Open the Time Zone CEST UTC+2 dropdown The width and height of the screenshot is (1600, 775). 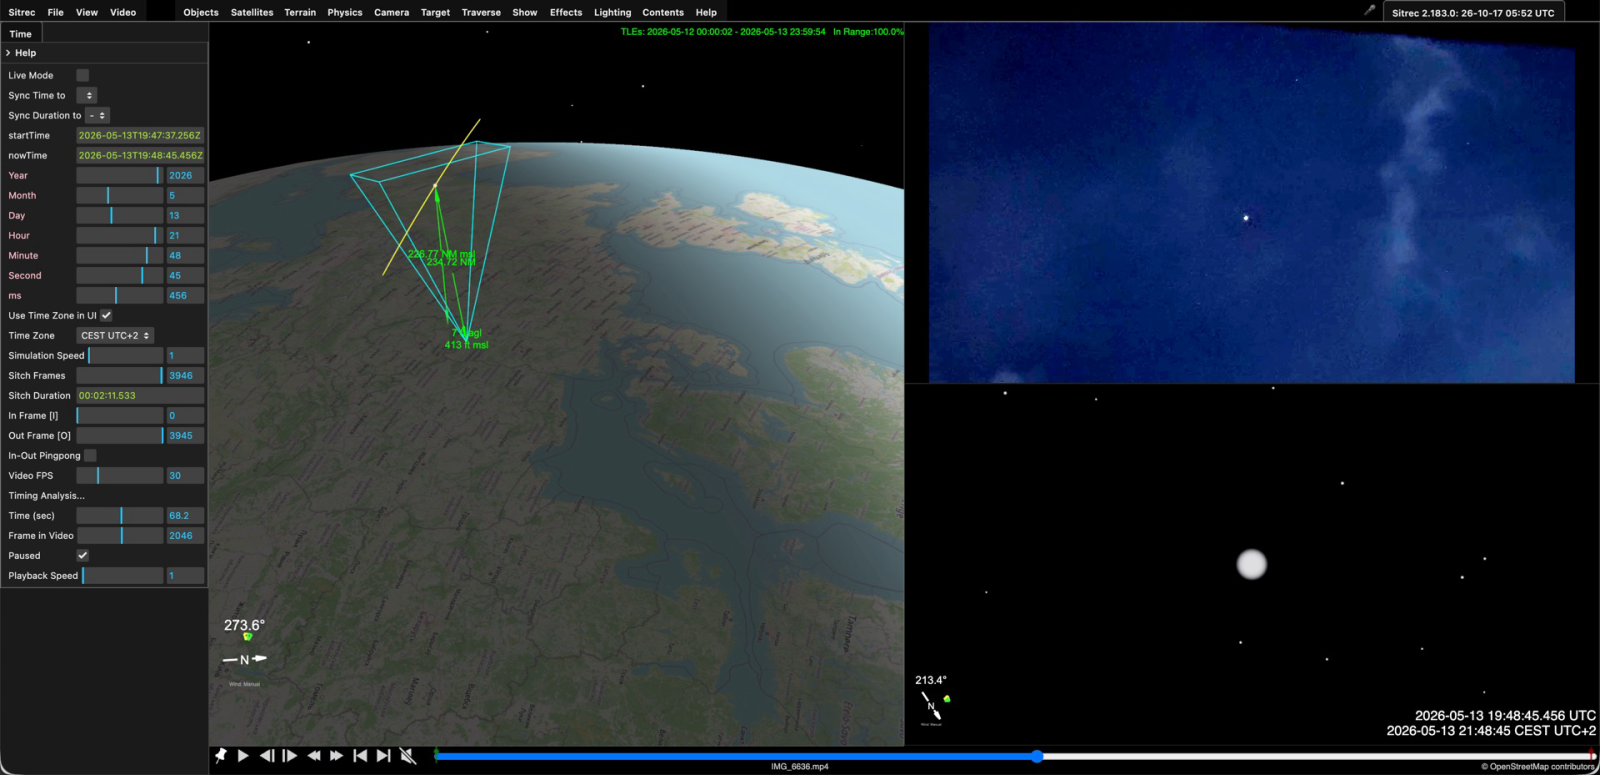tap(116, 335)
